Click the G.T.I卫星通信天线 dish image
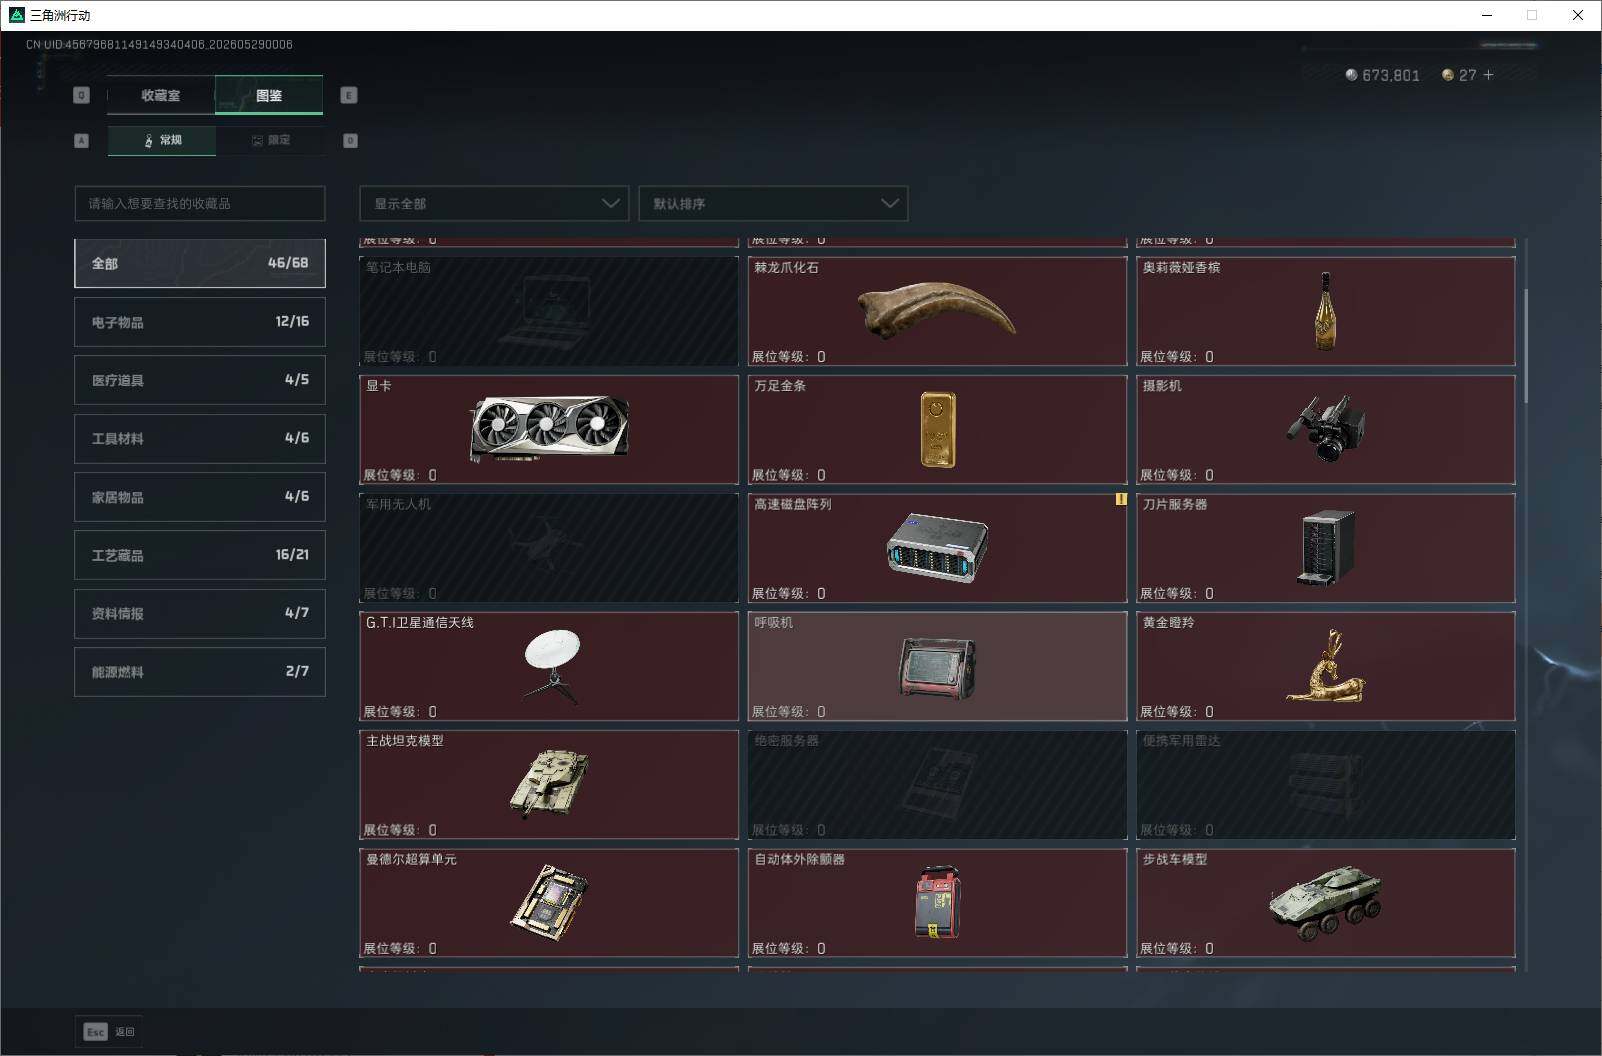The height and width of the screenshot is (1056, 1602). tap(551, 665)
